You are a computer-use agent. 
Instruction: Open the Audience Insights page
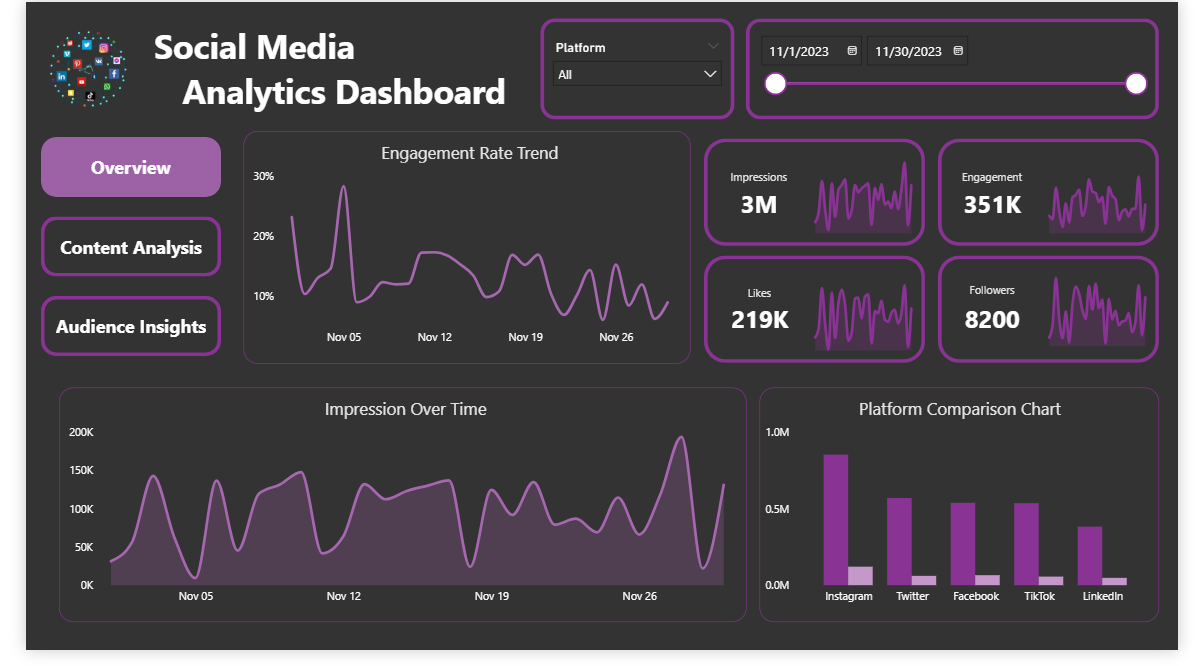click(130, 326)
